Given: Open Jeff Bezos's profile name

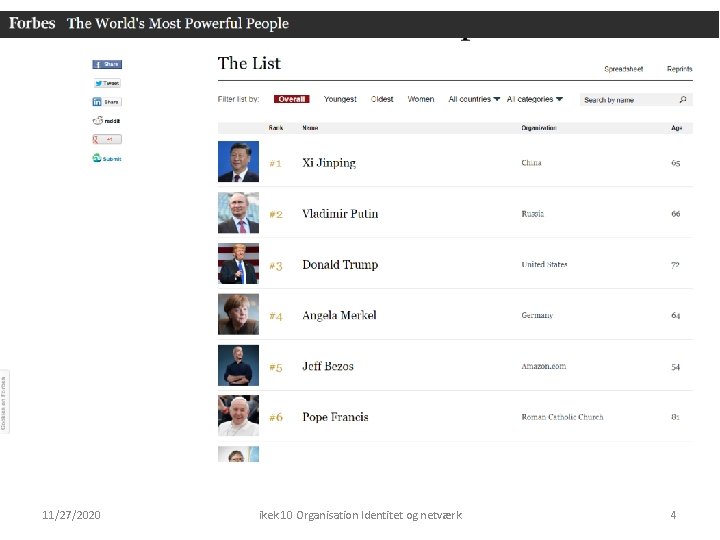Looking at the screenshot, I should click(328, 366).
